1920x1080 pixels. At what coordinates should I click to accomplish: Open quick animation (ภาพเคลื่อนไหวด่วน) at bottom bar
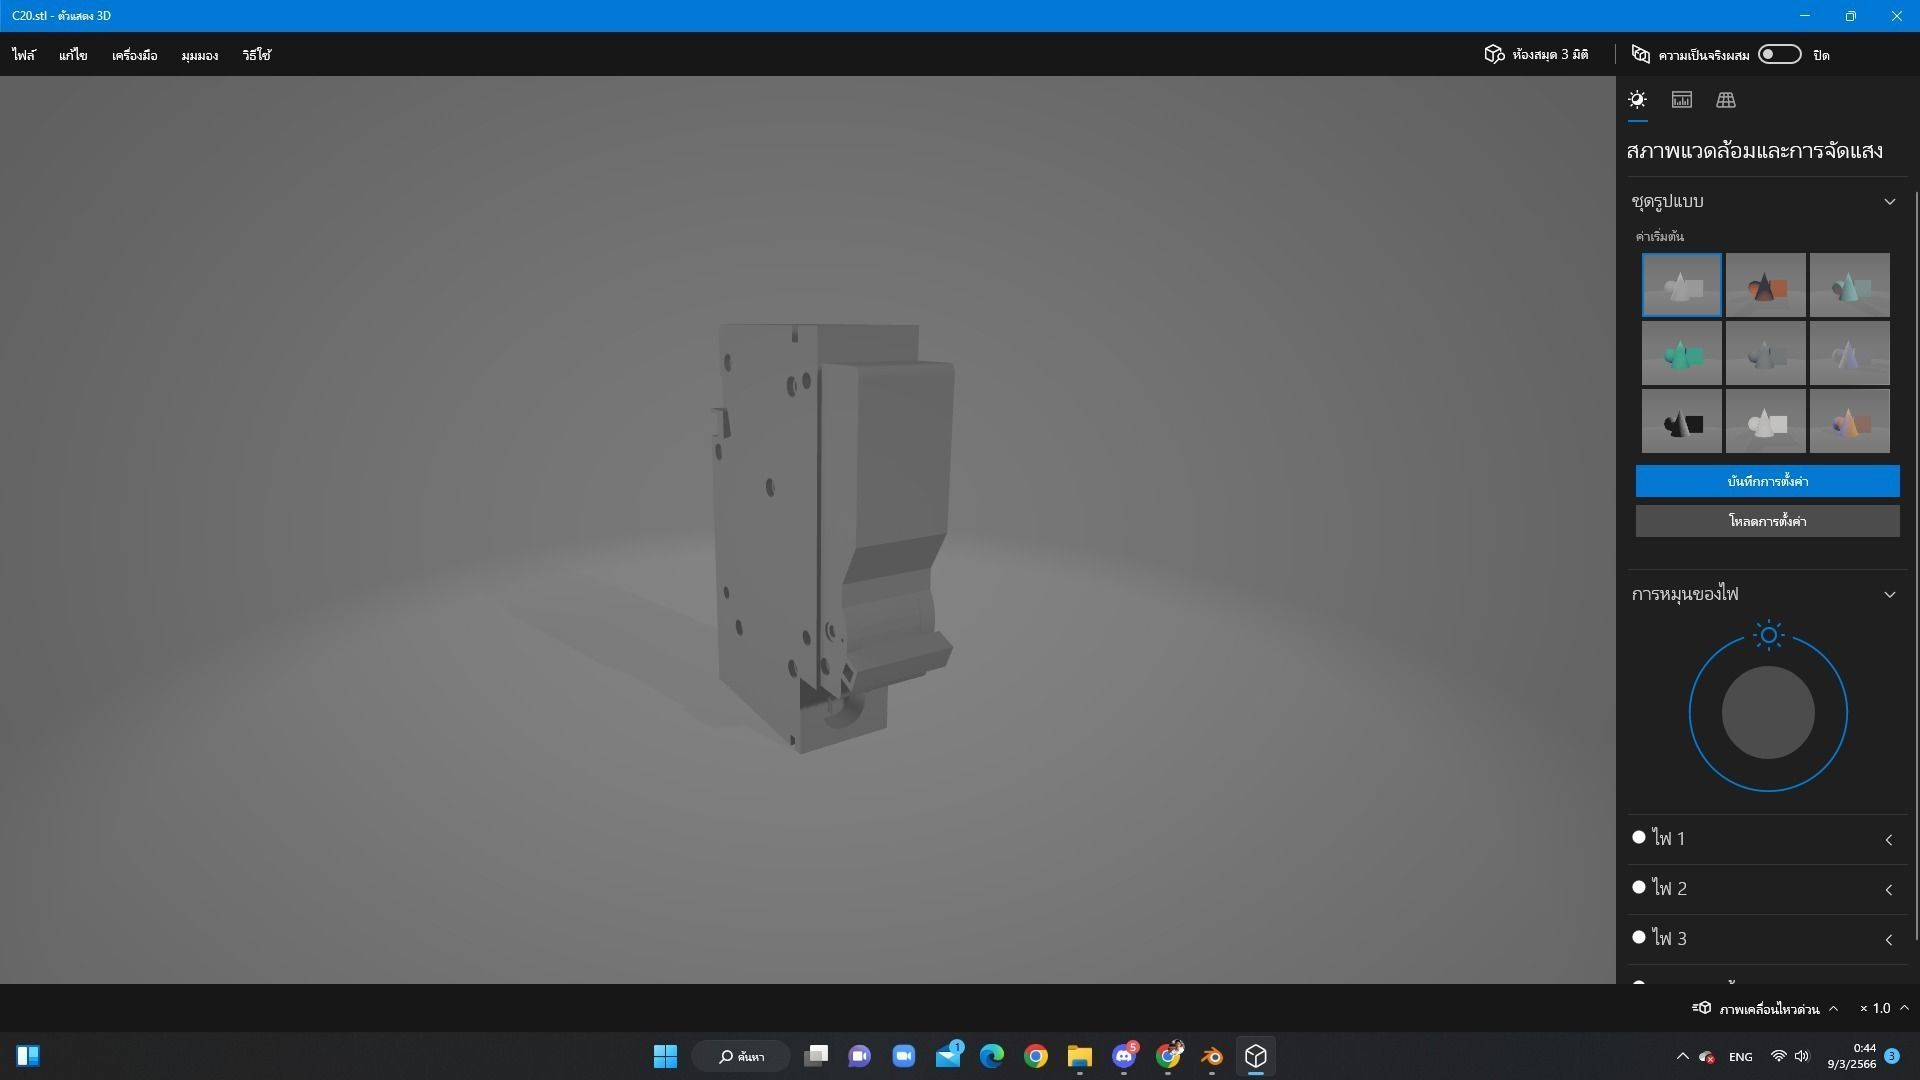point(1768,1008)
